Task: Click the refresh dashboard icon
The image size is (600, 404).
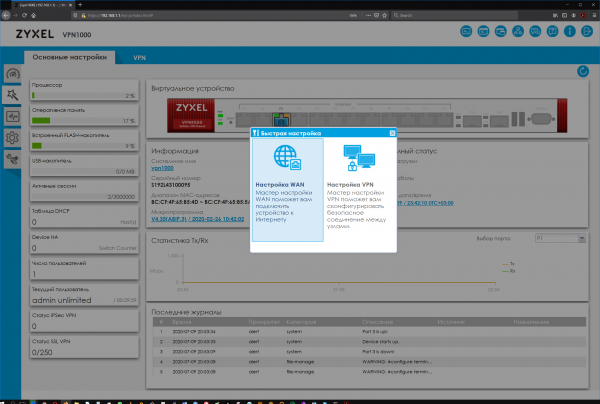Action: pyautogui.click(x=583, y=71)
